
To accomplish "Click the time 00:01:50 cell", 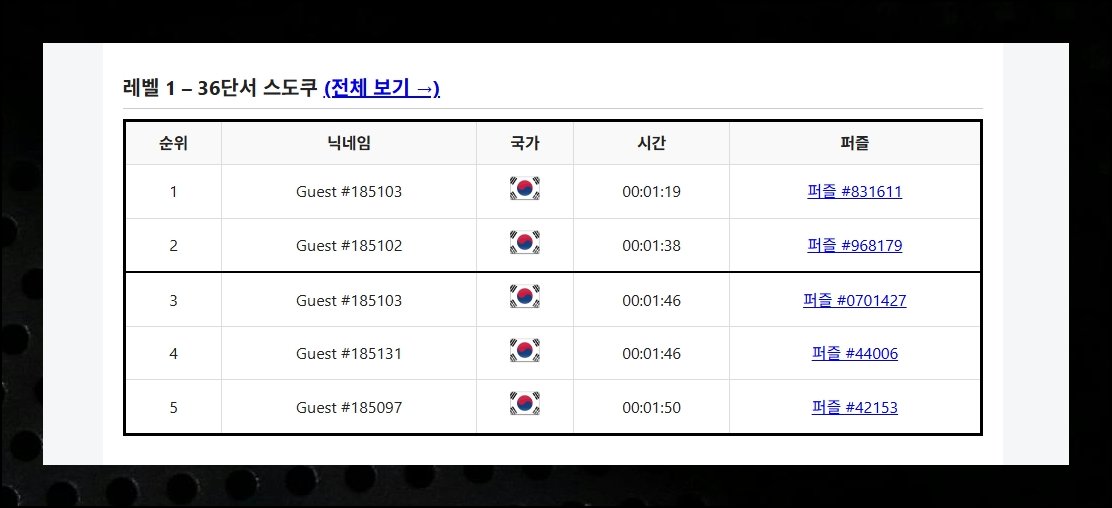I will [651, 407].
